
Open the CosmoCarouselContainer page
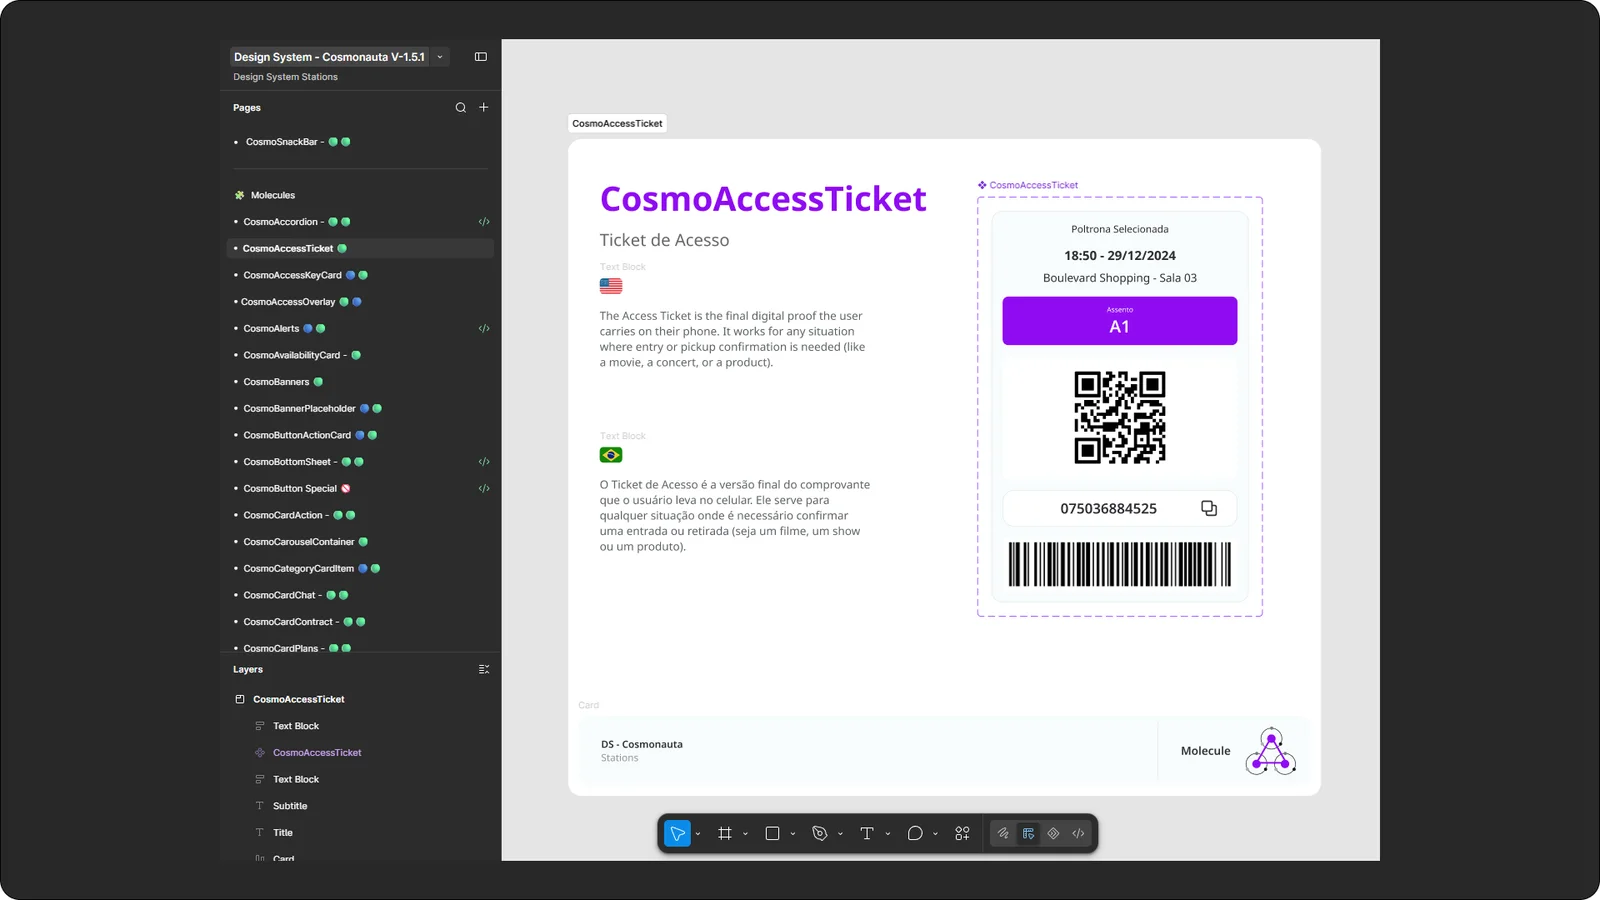(360, 542)
